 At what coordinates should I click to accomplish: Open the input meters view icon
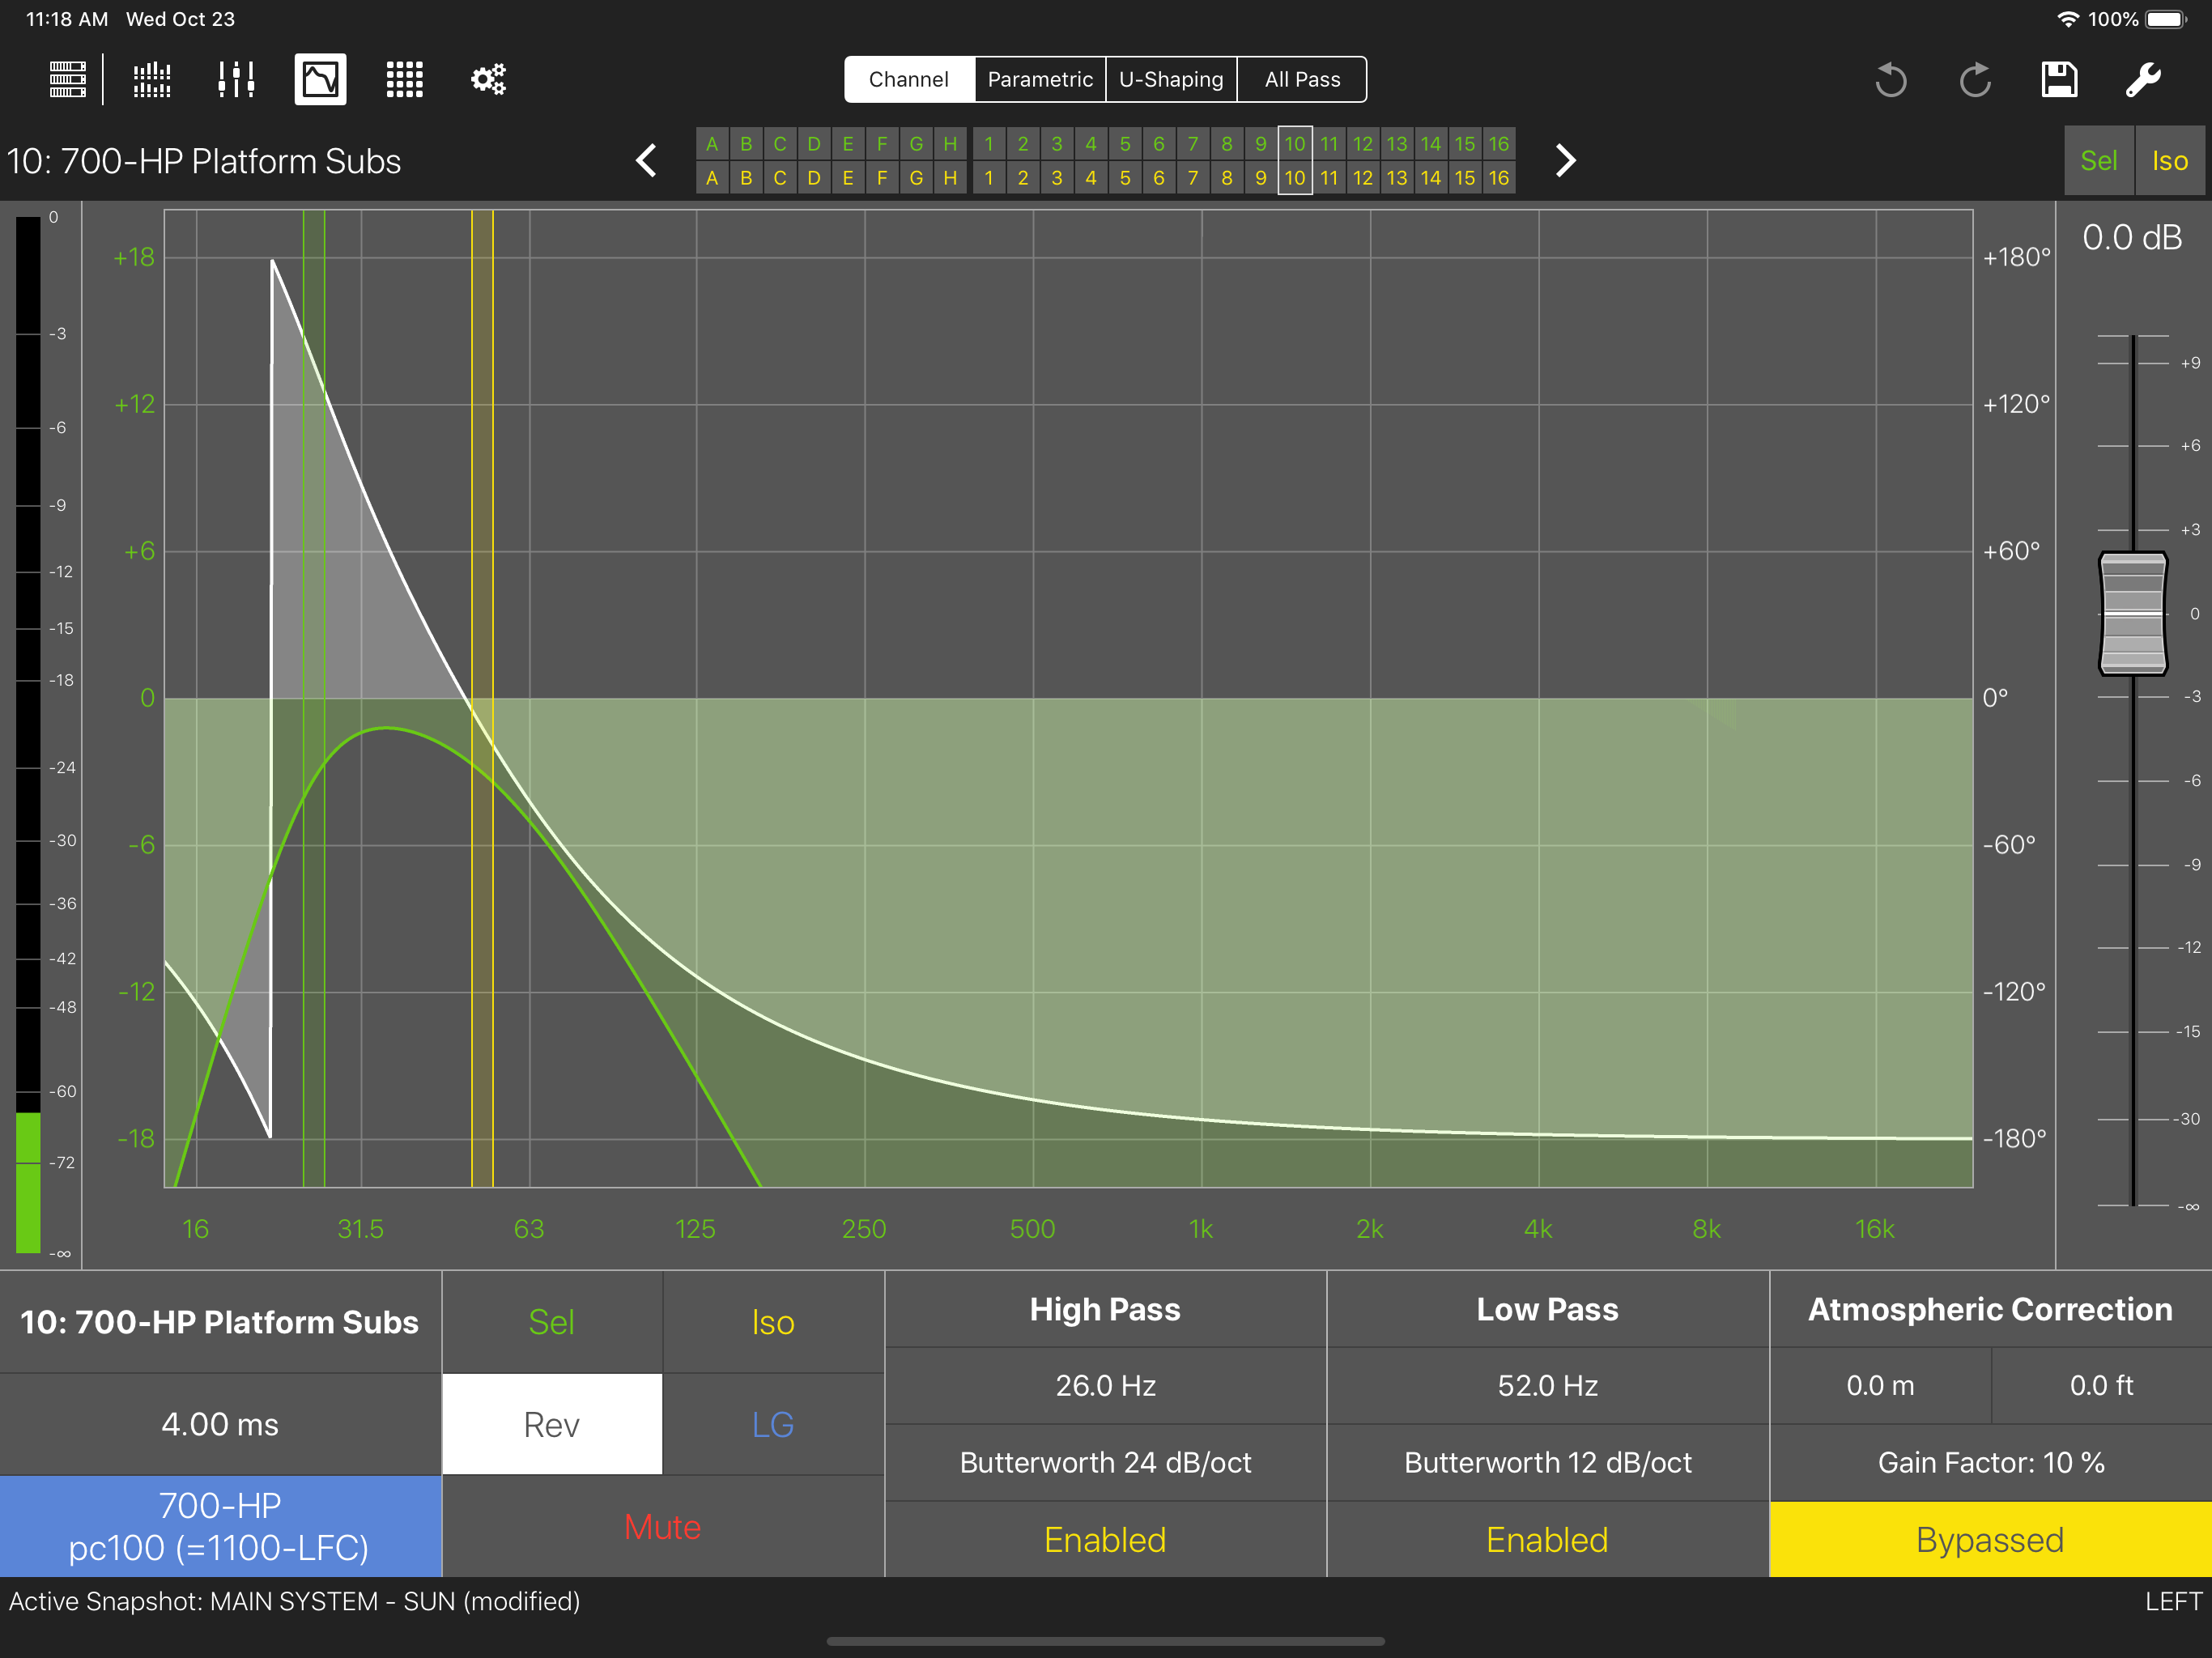[152, 79]
